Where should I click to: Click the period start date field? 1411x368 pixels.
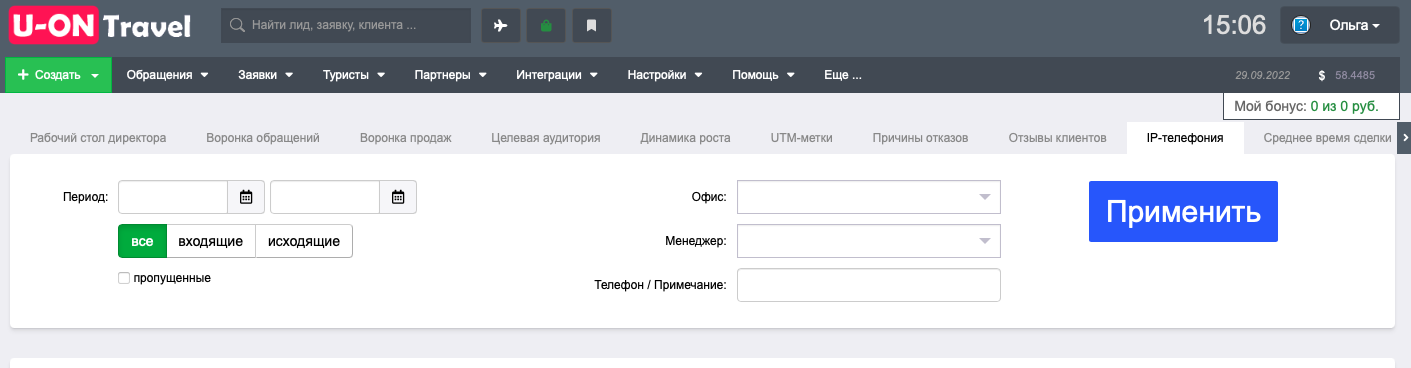coord(173,197)
